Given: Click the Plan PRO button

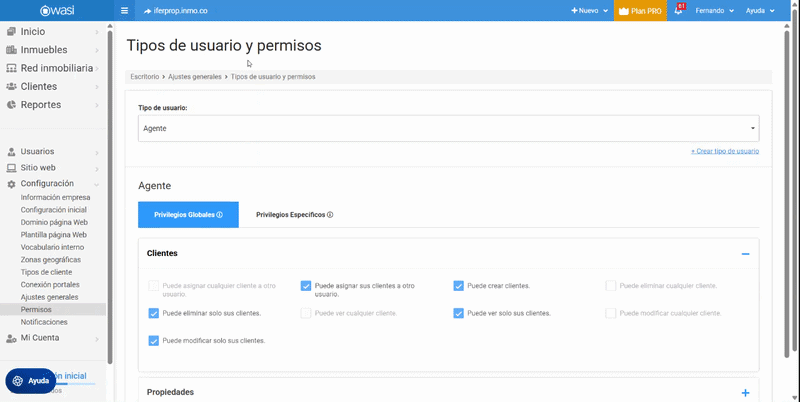Looking at the screenshot, I should (x=640, y=11).
